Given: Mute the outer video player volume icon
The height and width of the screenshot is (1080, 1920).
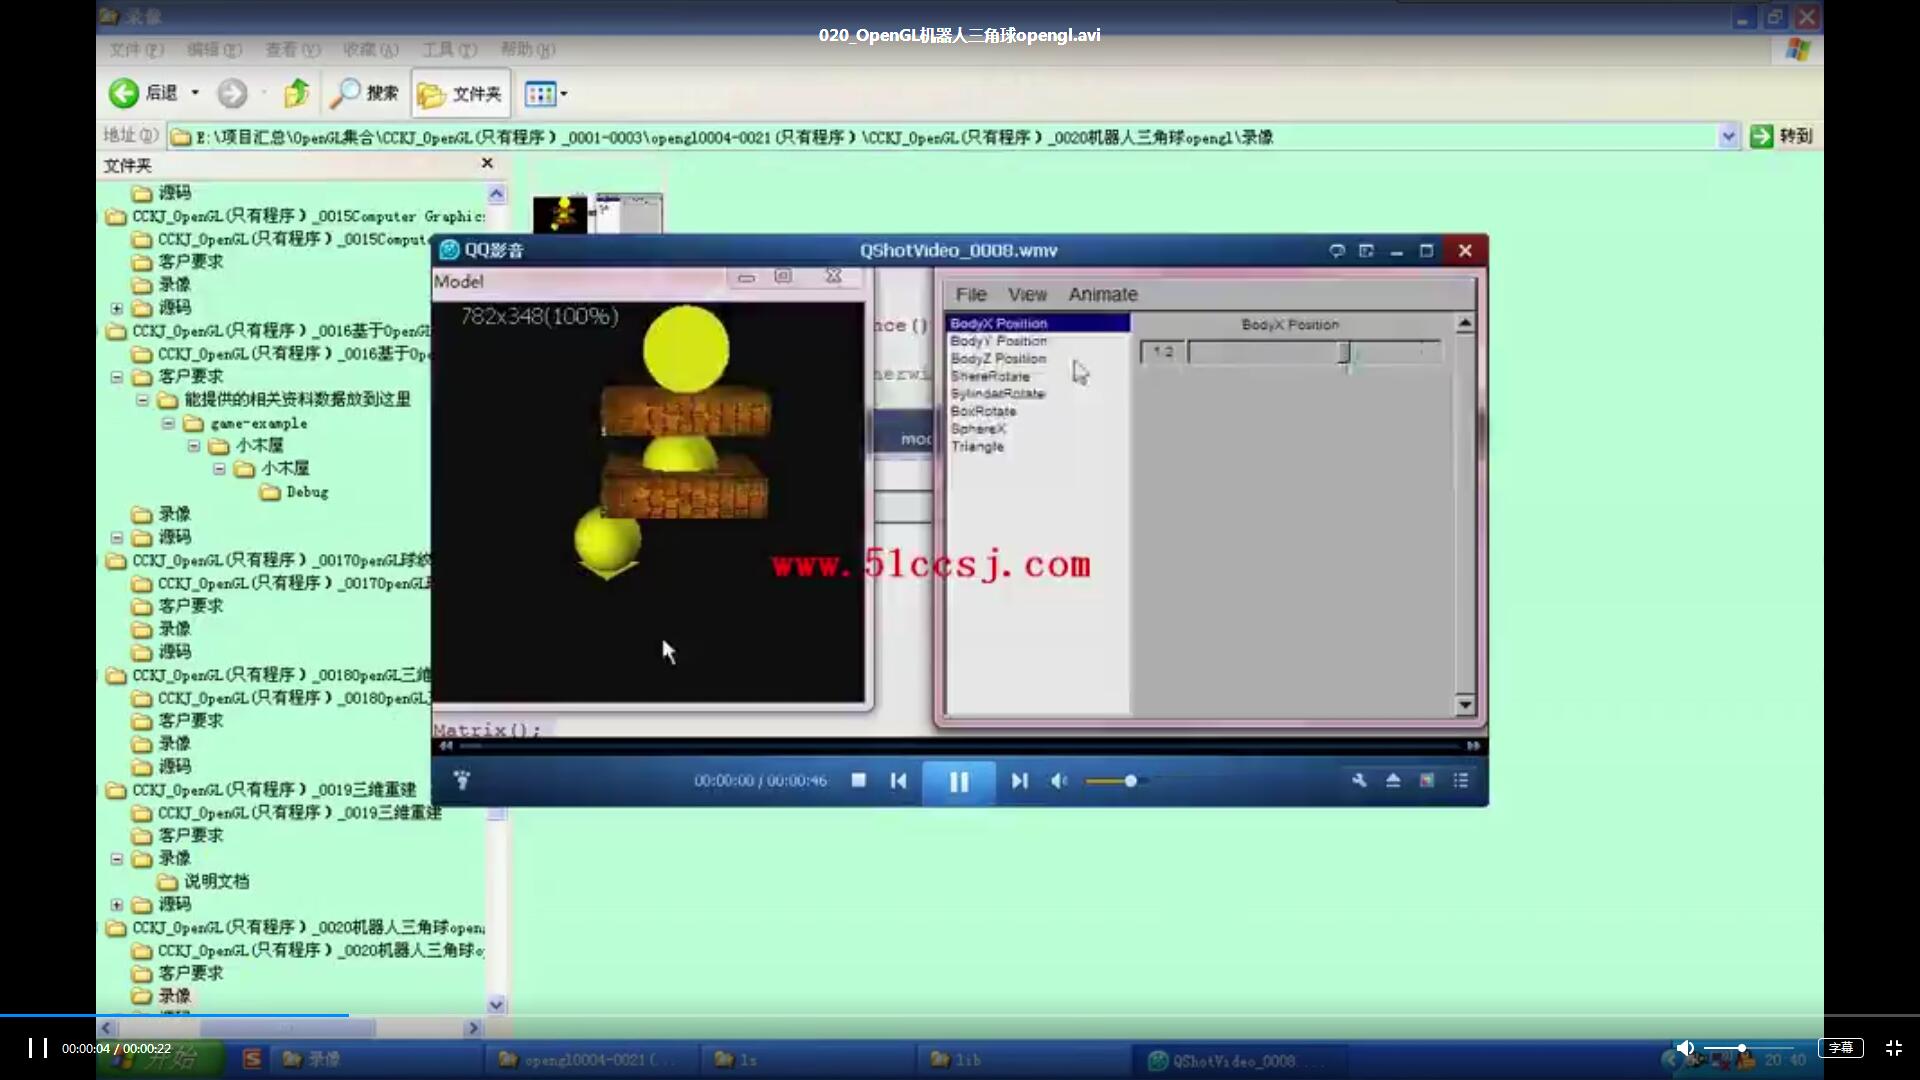Looking at the screenshot, I should pyautogui.click(x=1685, y=1048).
